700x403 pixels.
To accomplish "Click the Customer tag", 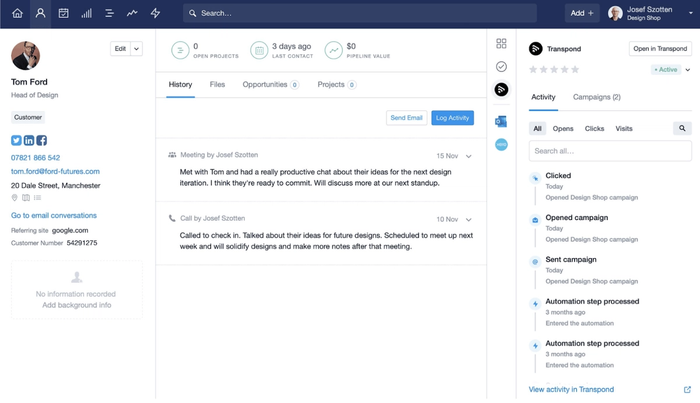I will 28,117.
